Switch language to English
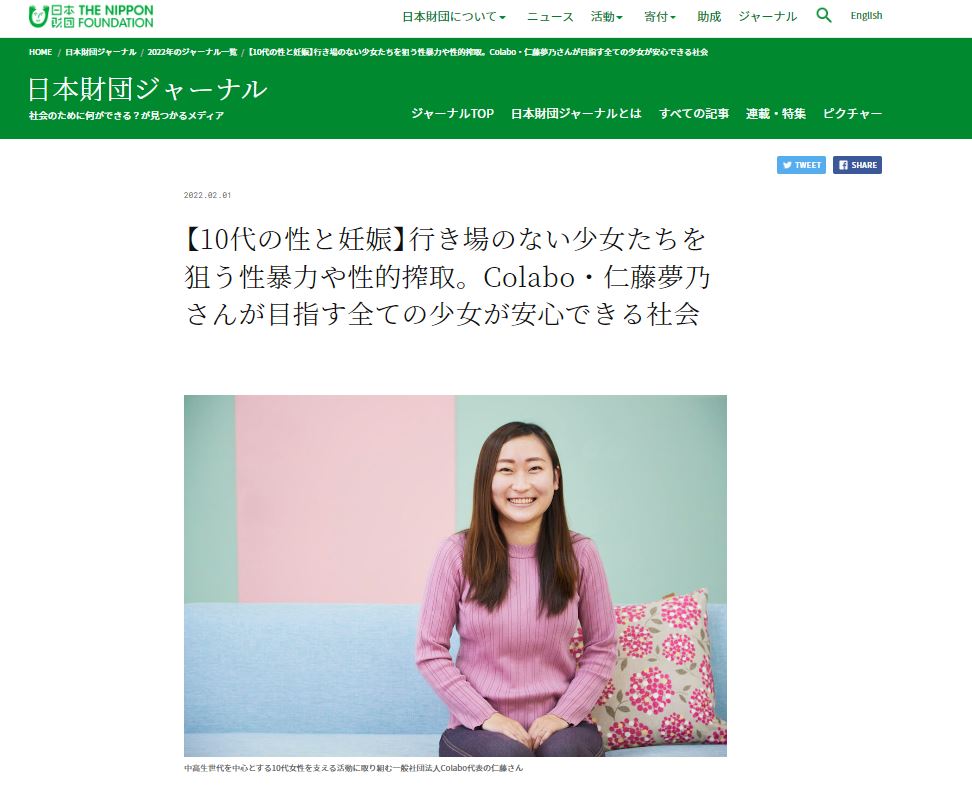 [866, 16]
